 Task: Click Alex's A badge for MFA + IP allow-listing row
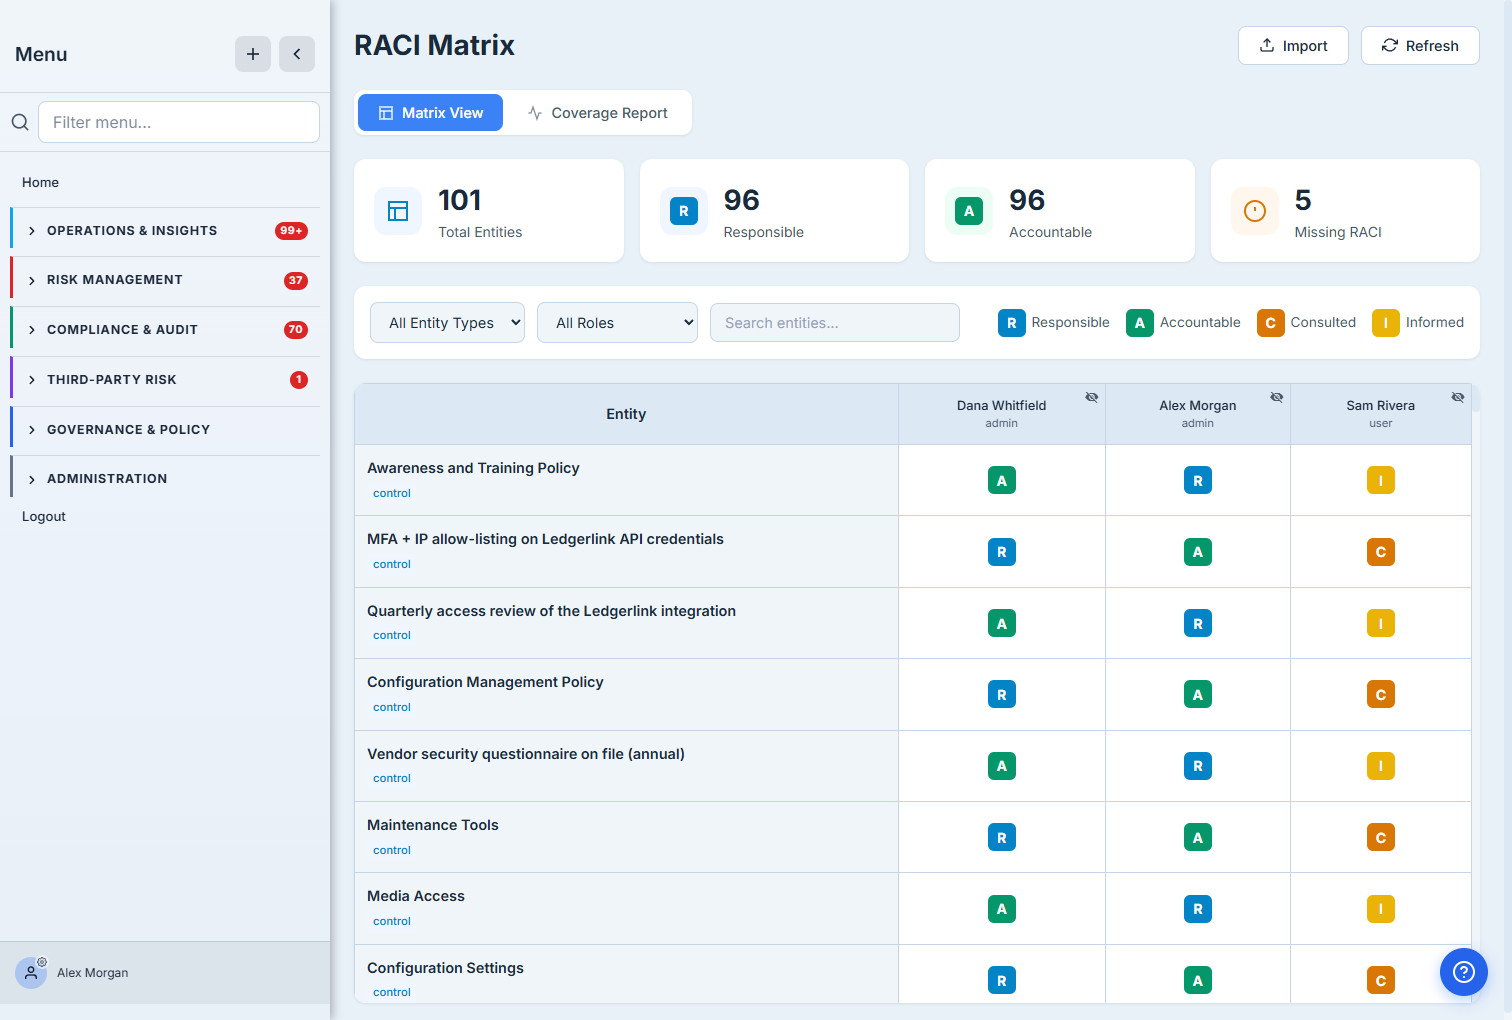tap(1198, 552)
